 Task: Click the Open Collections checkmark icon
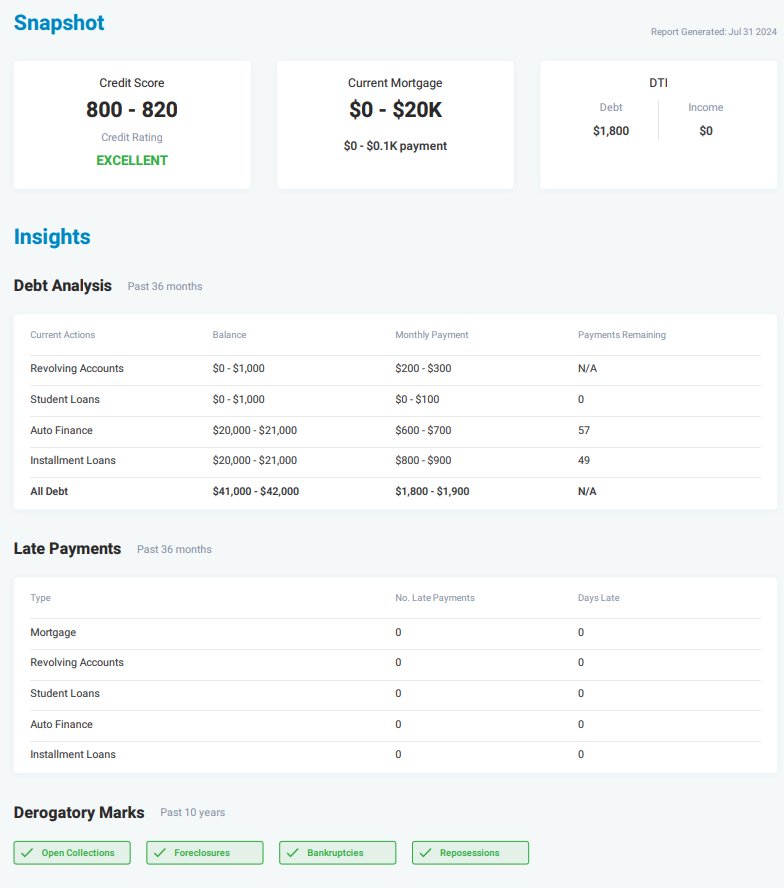point(27,852)
